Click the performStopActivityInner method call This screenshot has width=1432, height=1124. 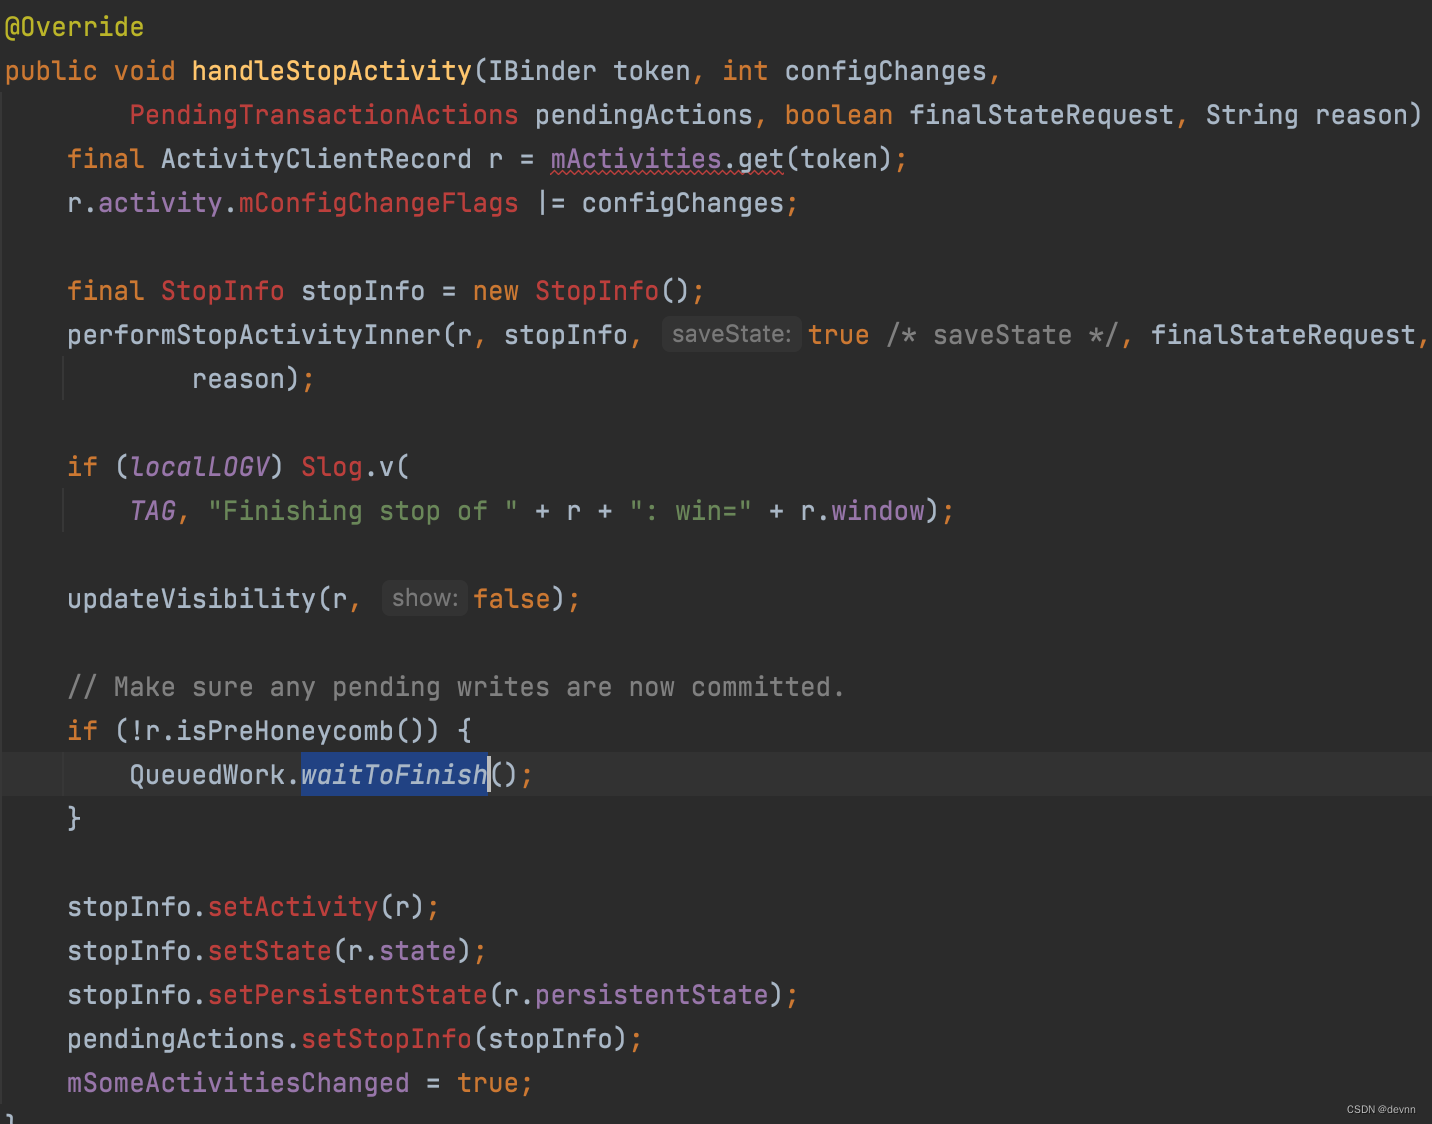click(x=254, y=335)
